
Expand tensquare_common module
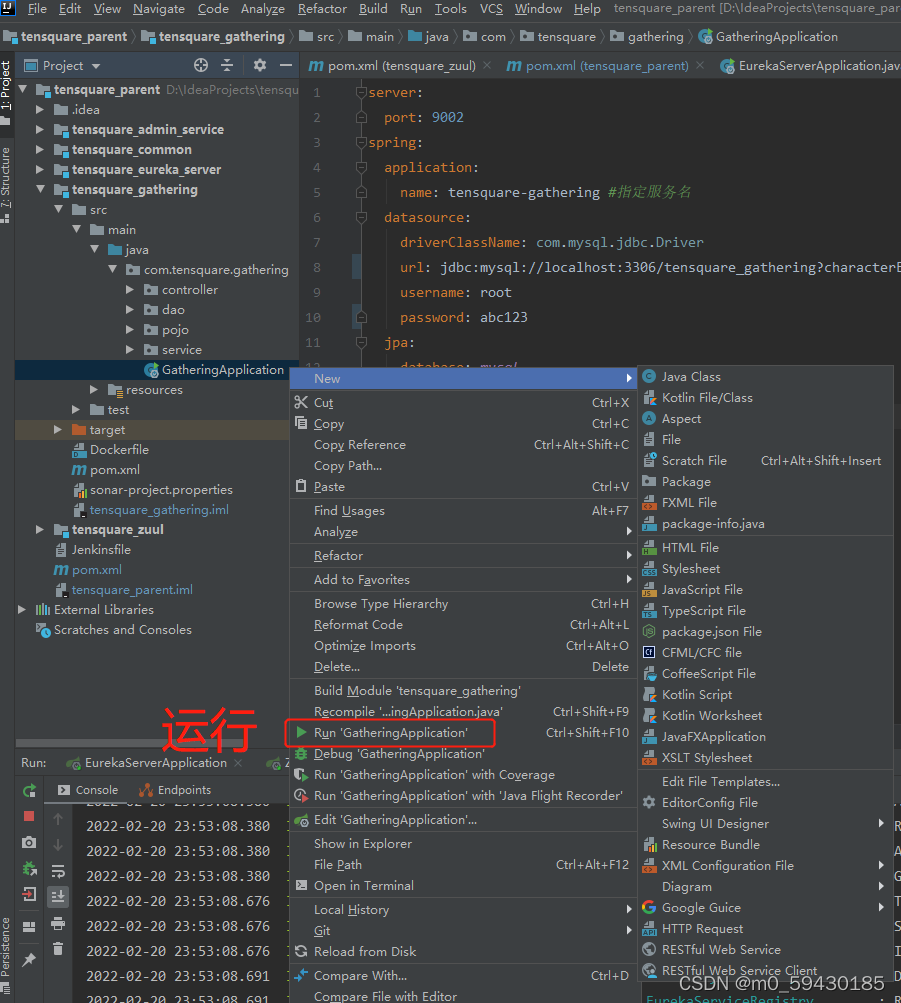pos(40,150)
